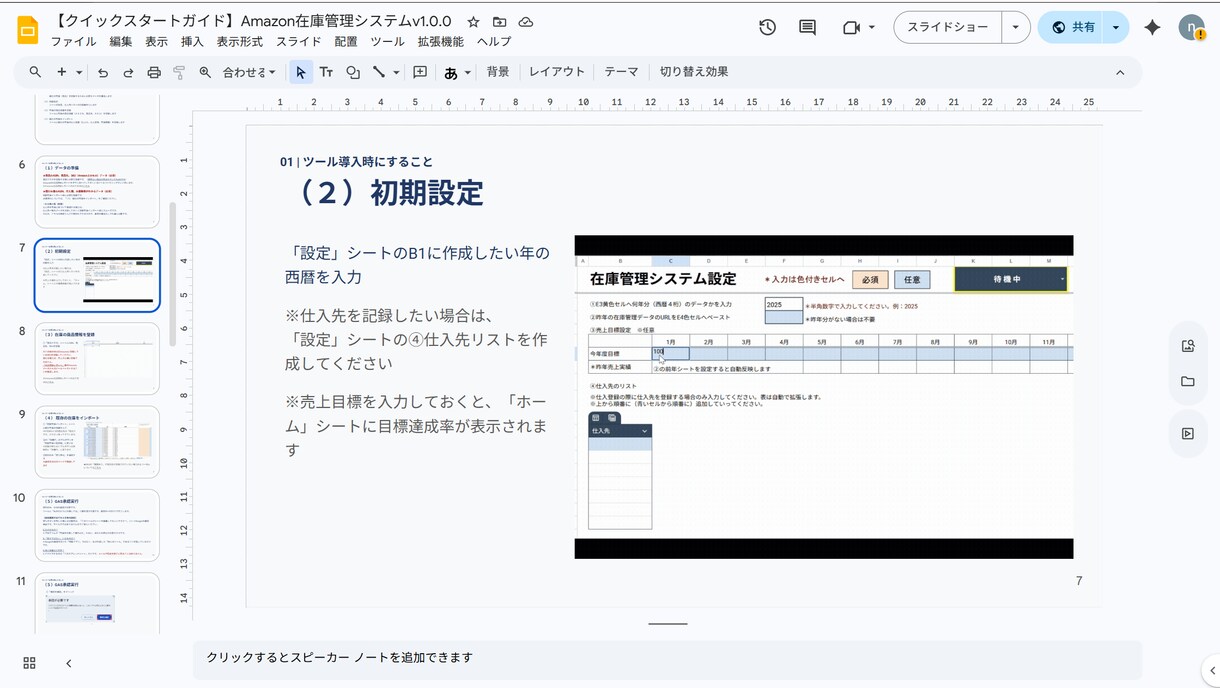1220x688 pixels.
Task: Click the spreadsheet screenshot image on slide
Action: point(824,397)
